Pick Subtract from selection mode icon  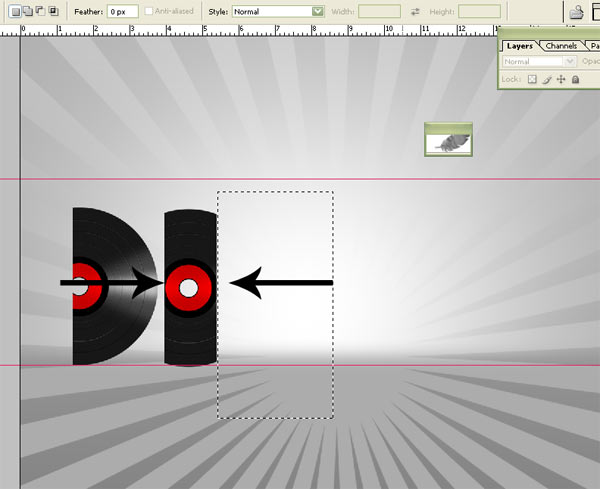click(40, 11)
